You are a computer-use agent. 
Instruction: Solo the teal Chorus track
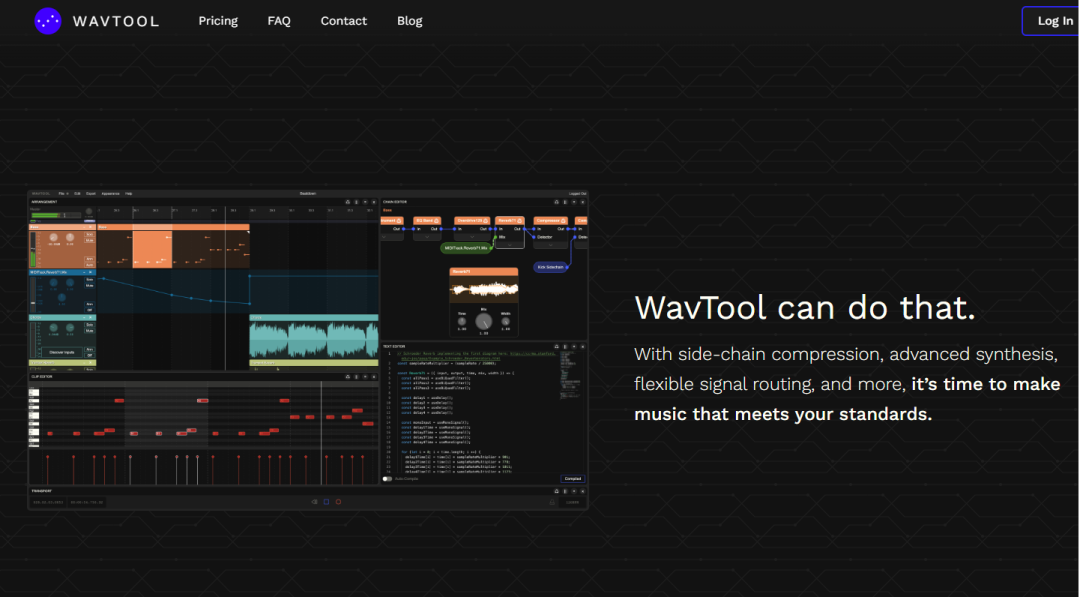pos(90,324)
